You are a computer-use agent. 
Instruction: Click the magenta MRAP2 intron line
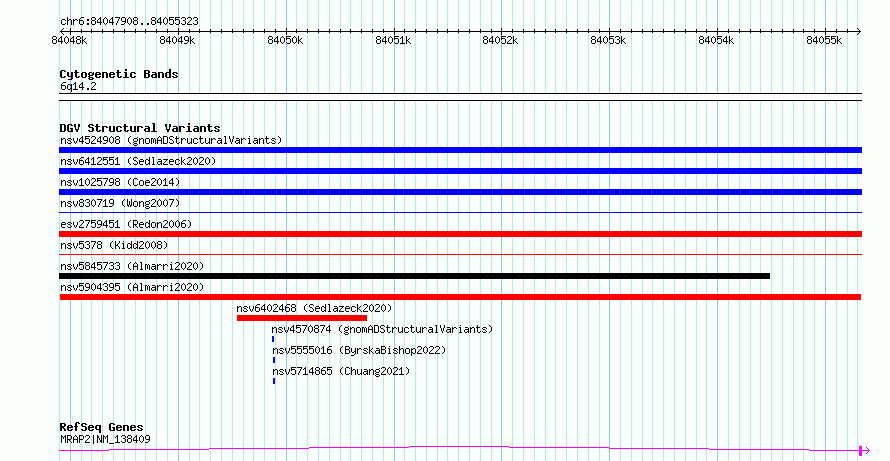point(459,448)
